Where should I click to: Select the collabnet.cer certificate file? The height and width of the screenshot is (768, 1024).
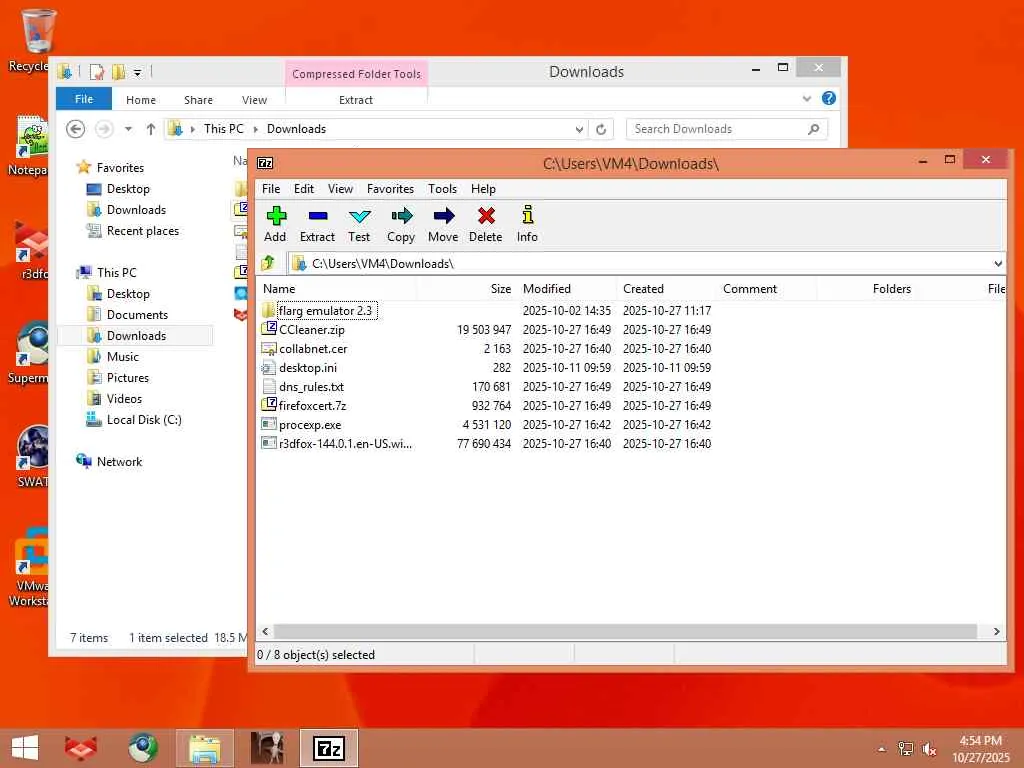coord(313,349)
